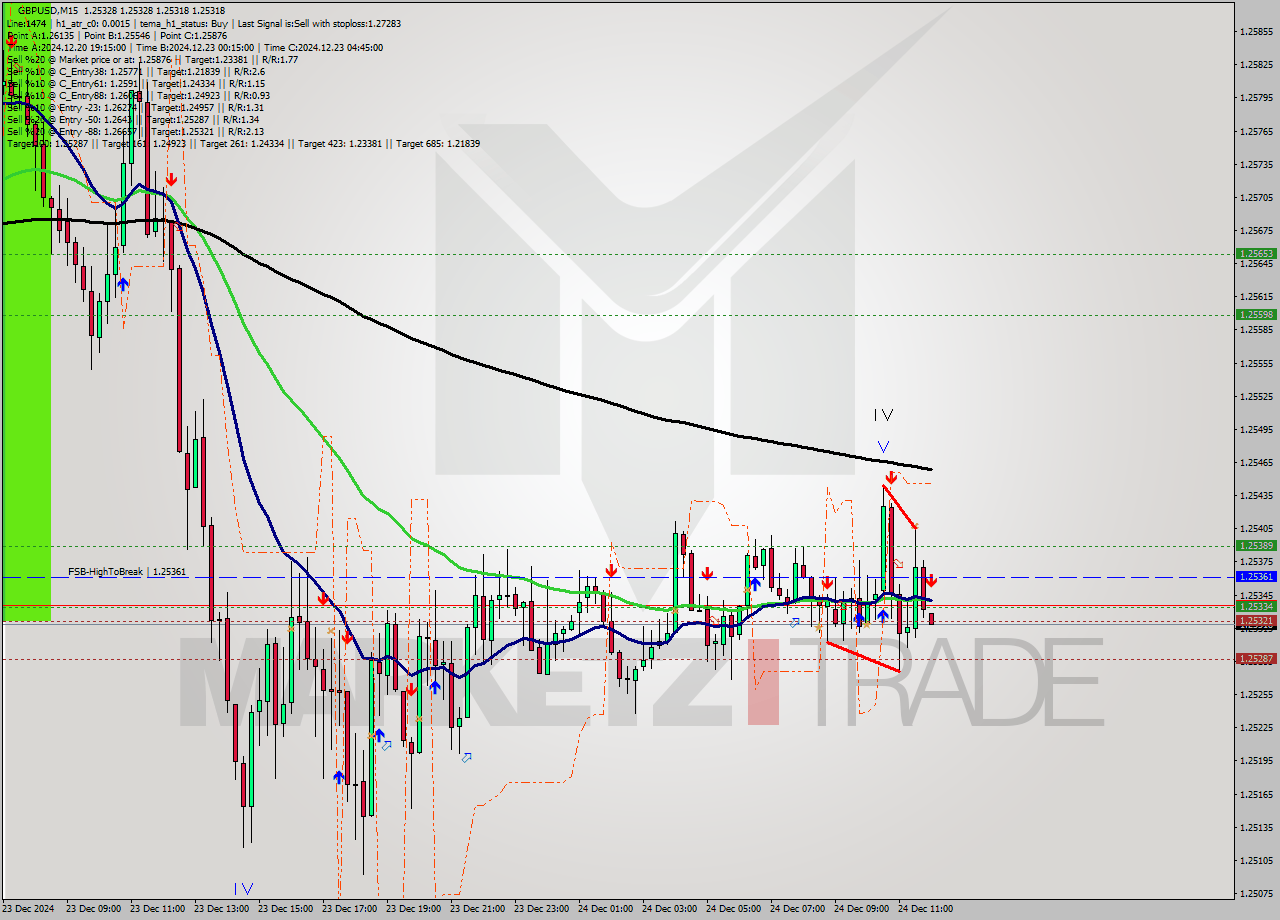Click the 1.25075 price scale label
This screenshot has height=920, width=1280.
click(1256, 893)
